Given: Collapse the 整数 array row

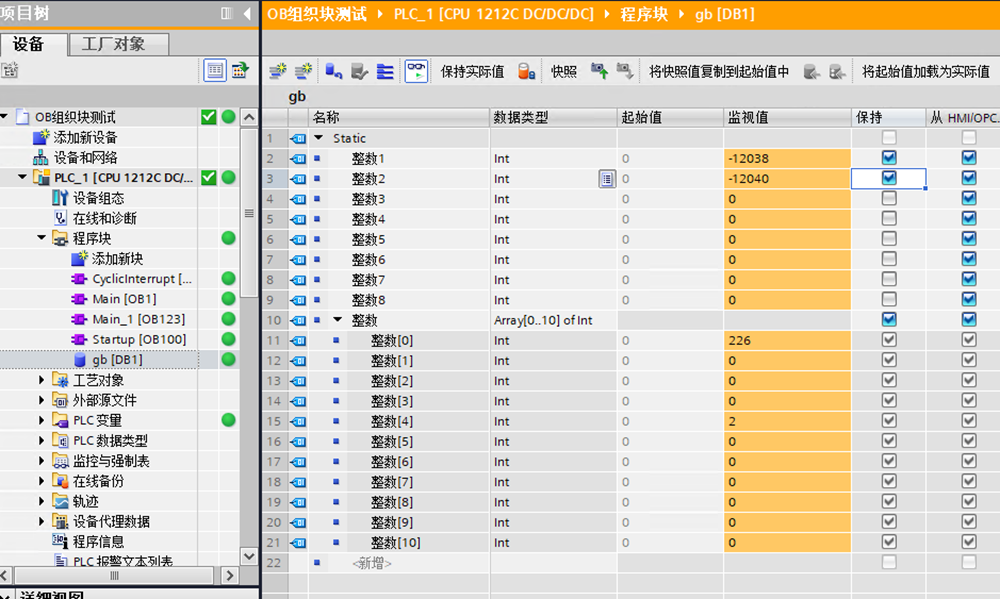Looking at the screenshot, I should pos(338,320).
